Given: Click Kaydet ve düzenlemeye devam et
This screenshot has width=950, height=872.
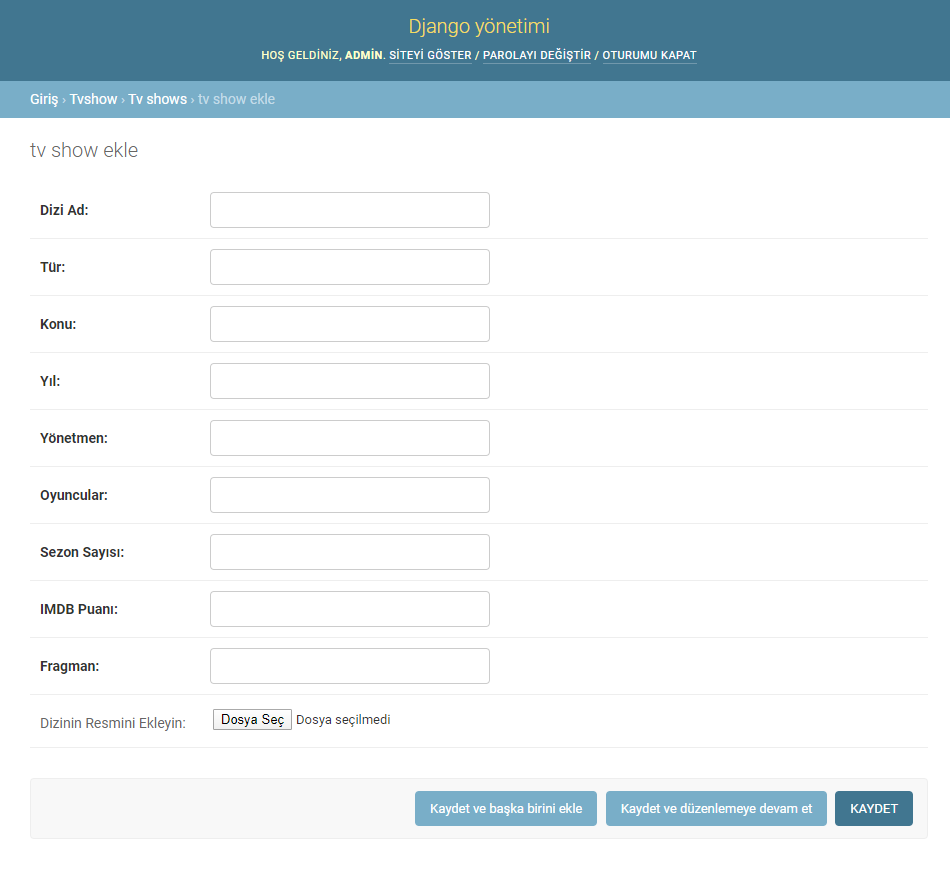Looking at the screenshot, I should [716, 808].
